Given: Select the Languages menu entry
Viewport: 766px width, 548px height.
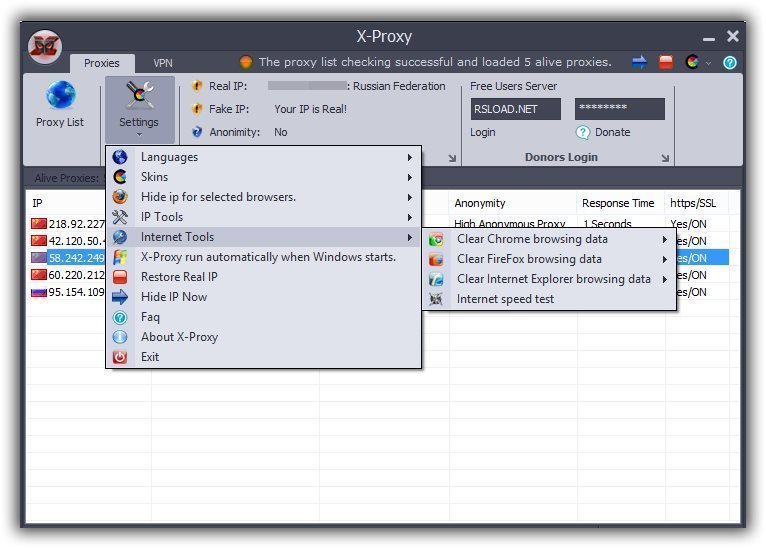Looking at the screenshot, I should tap(263, 157).
